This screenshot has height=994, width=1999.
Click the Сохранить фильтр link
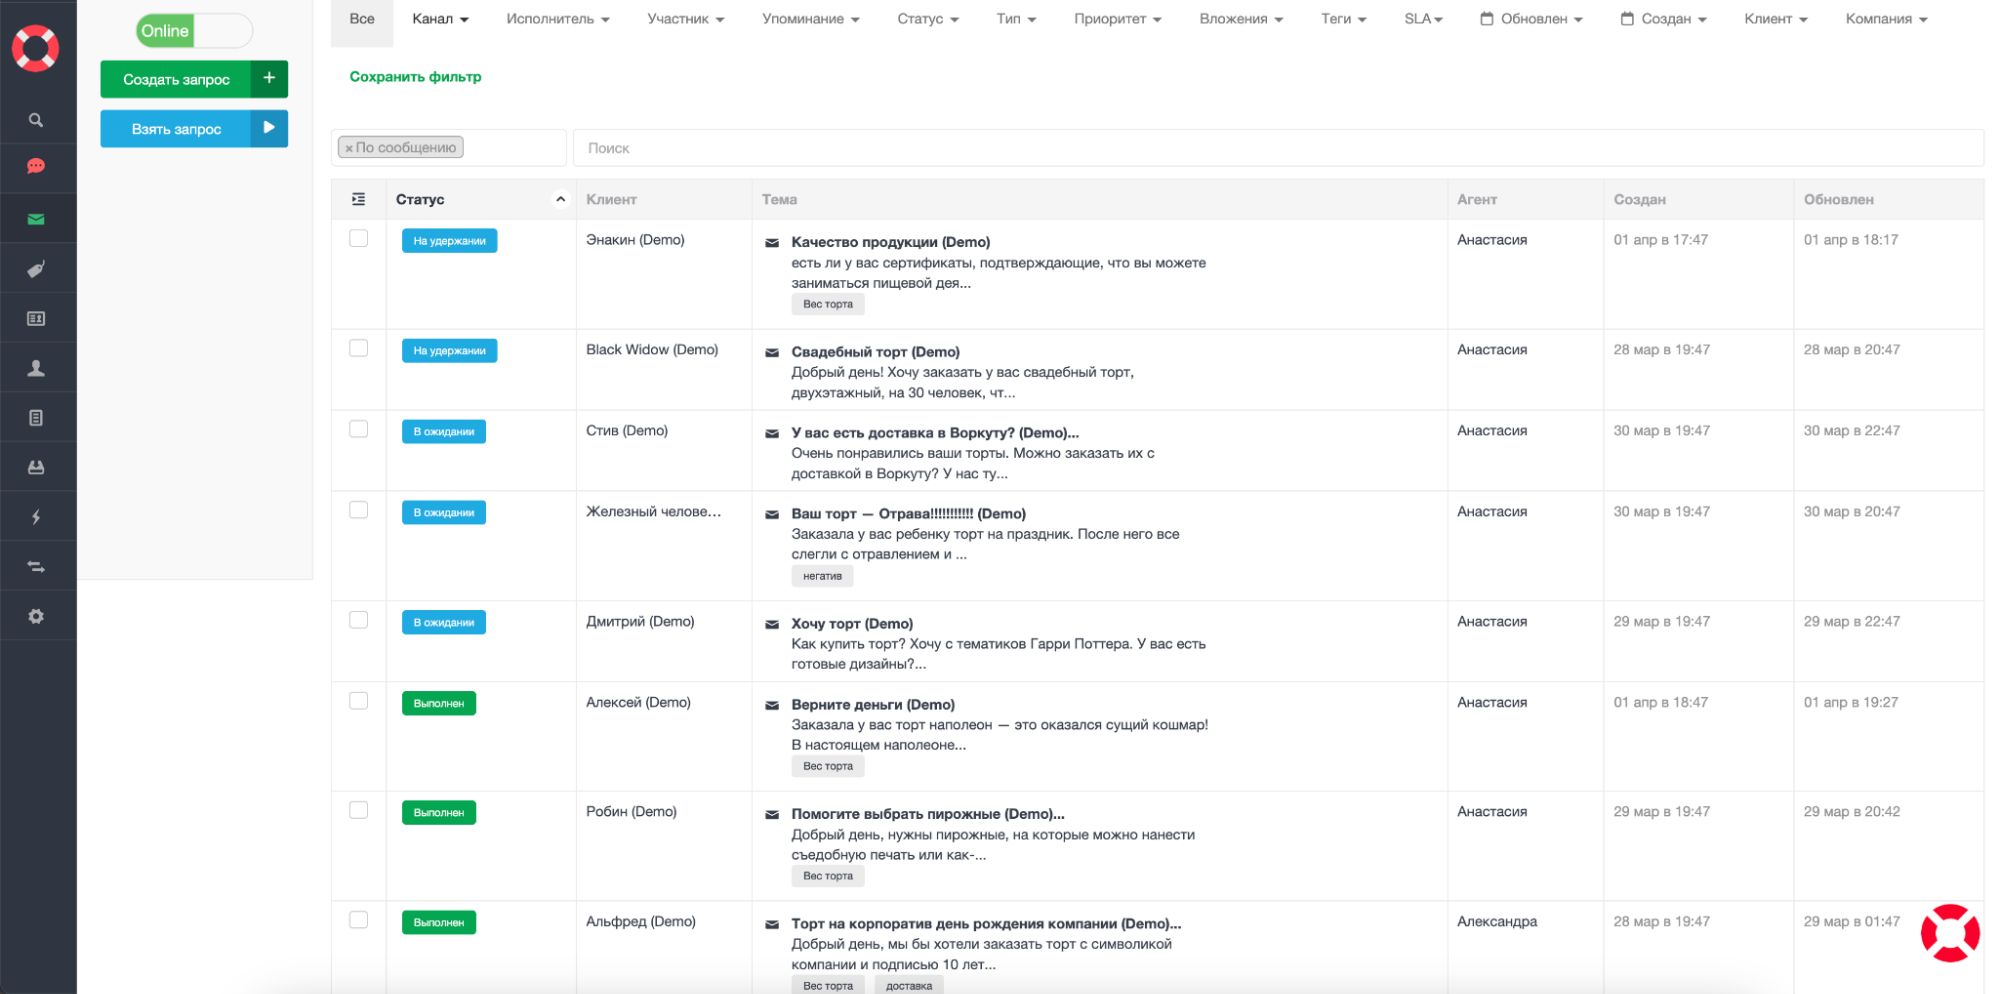click(x=415, y=77)
